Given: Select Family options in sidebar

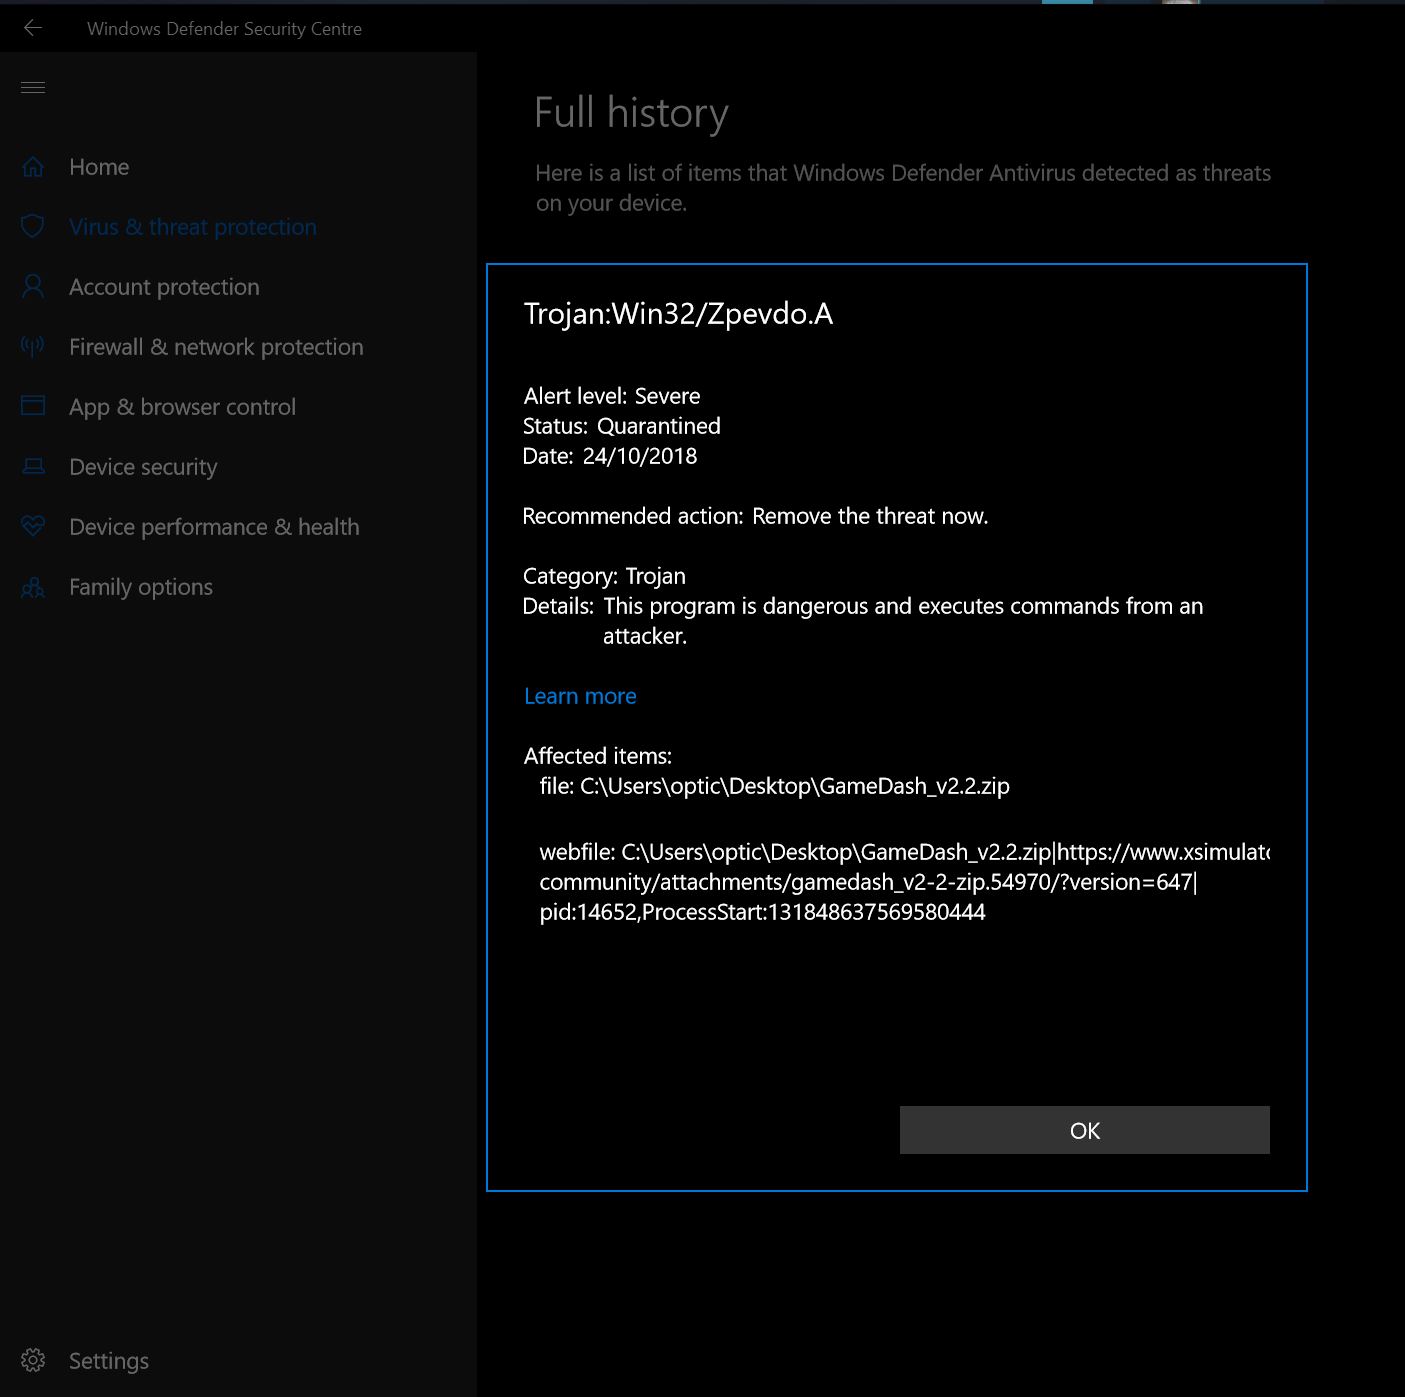Looking at the screenshot, I should (x=141, y=587).
